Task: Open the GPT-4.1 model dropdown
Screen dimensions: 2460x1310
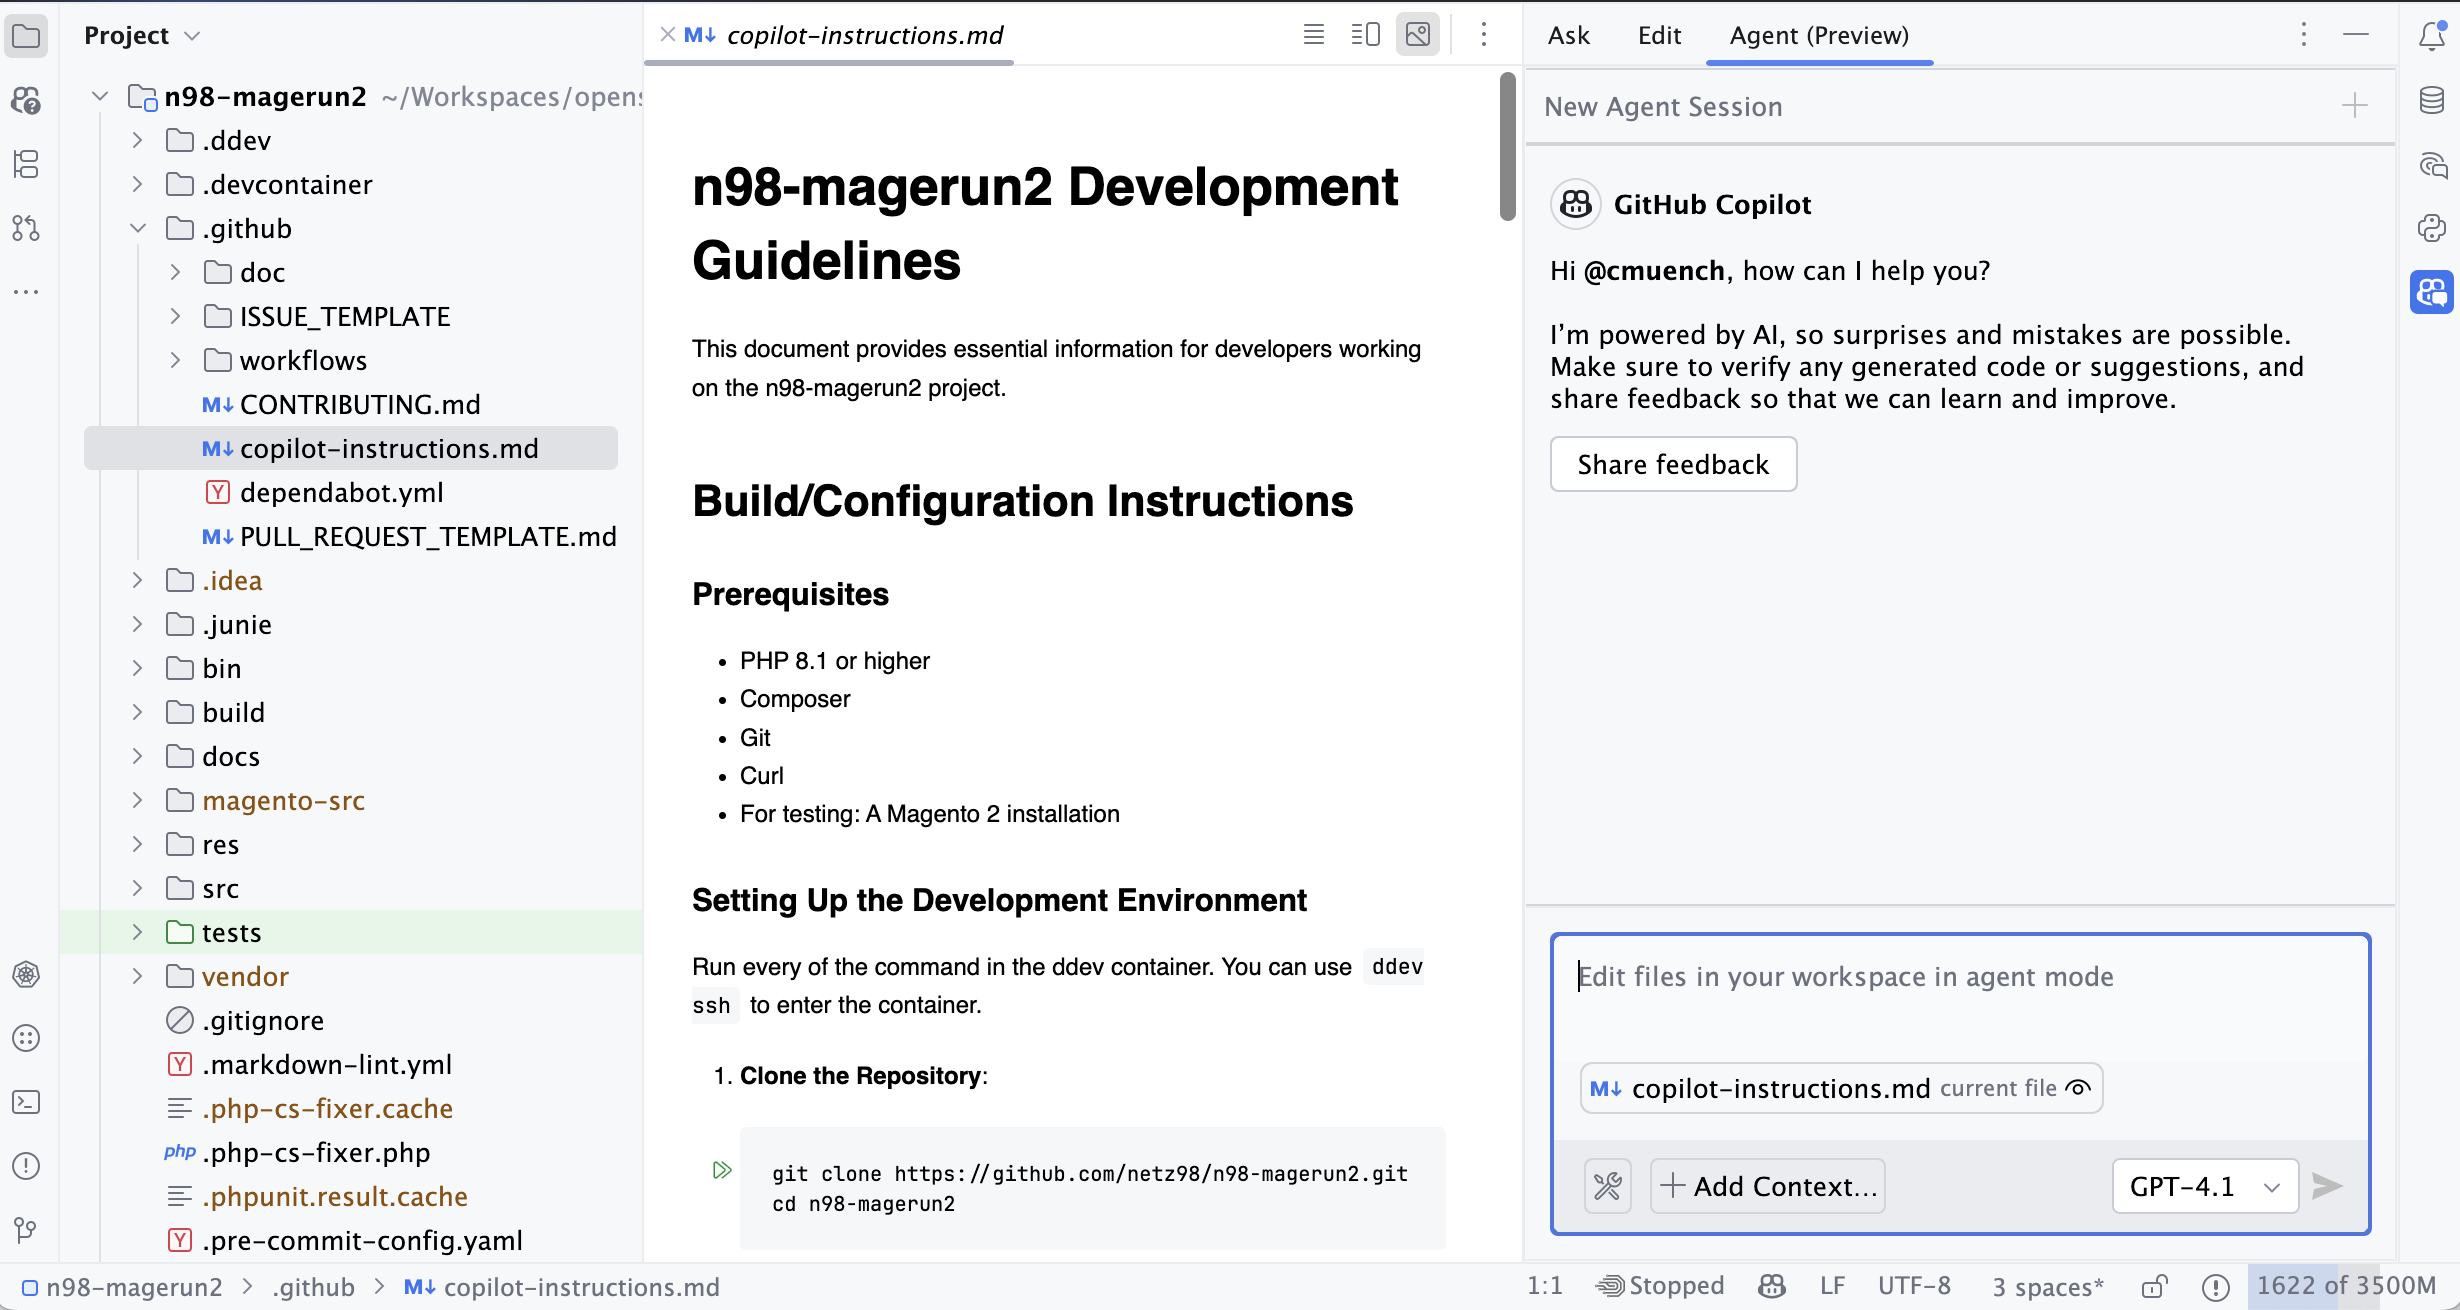Action: click(2205, 1186)
